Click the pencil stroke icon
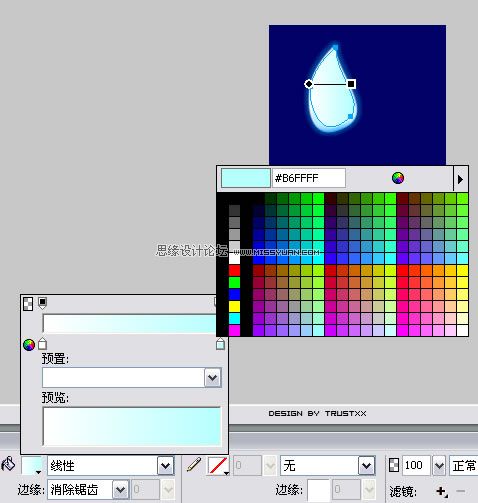478x503 pixels. pos(194,464)
